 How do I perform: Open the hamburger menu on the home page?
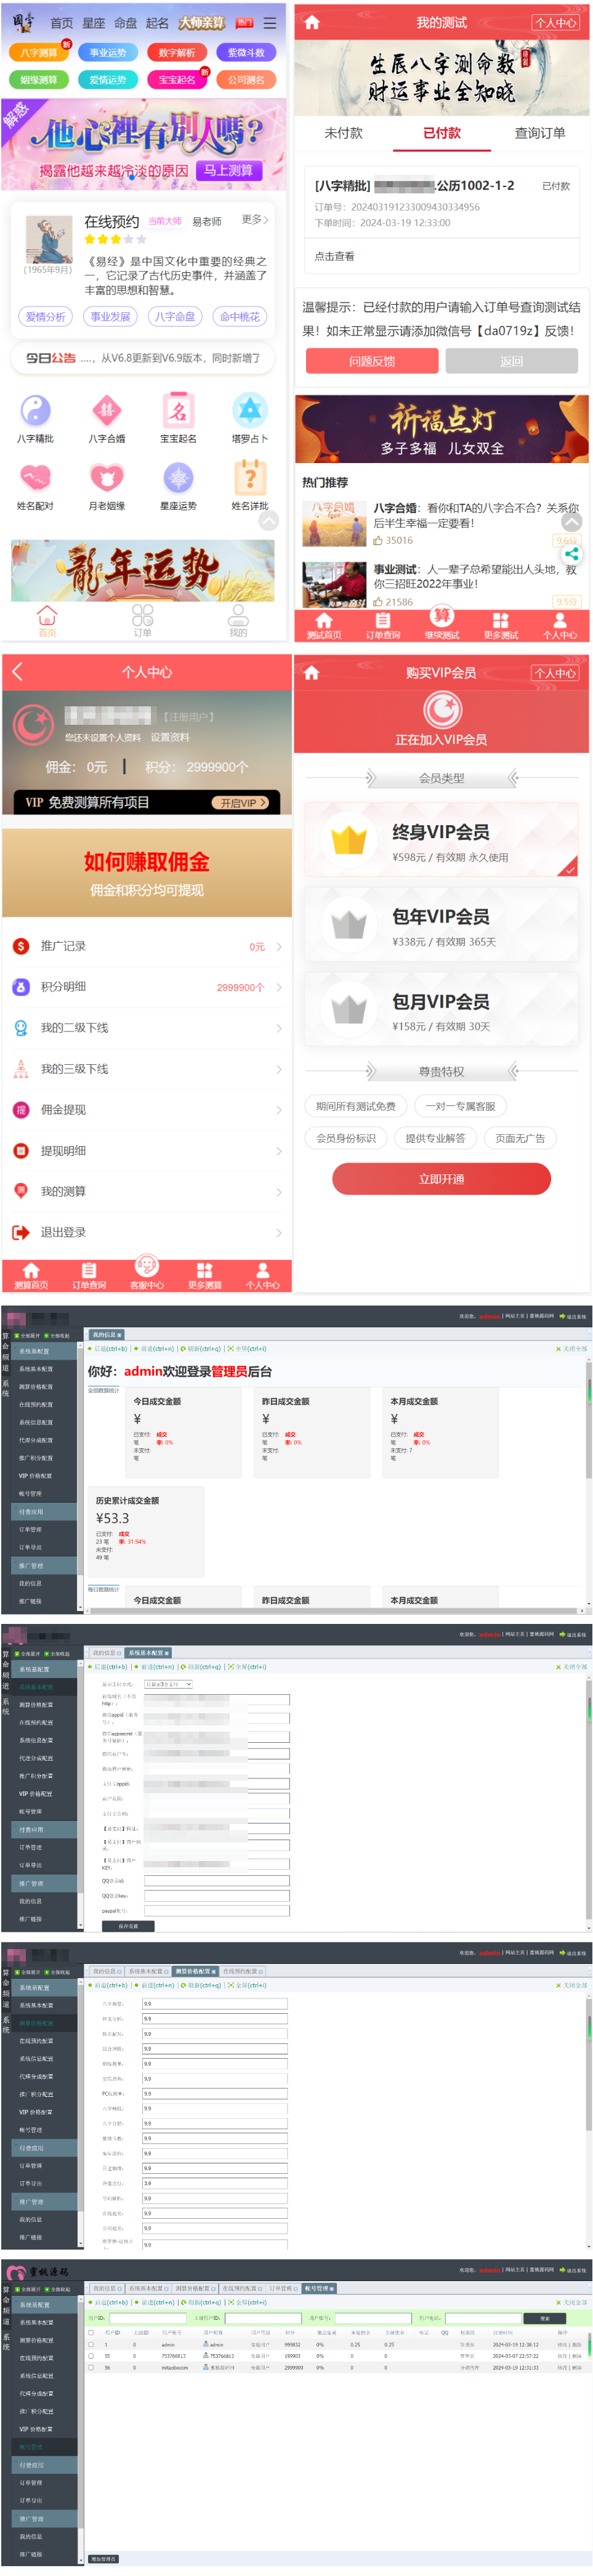(x=269, y=22)
